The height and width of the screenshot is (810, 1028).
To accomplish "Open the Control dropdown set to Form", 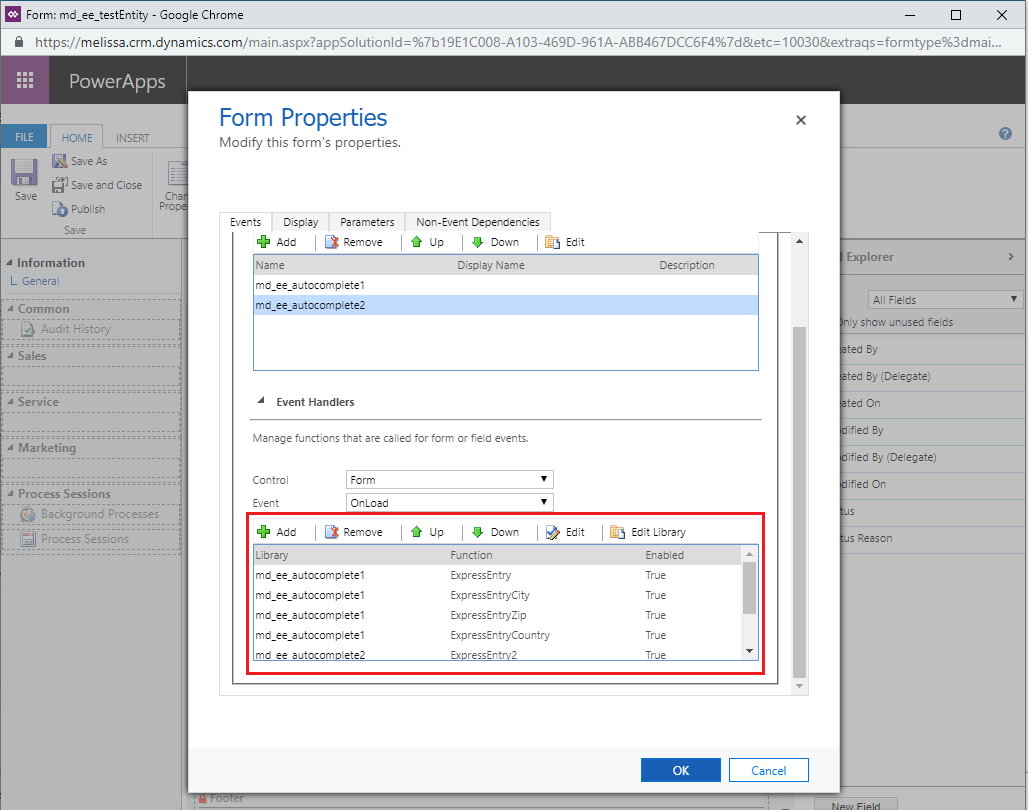I will (x=449, y=480).
